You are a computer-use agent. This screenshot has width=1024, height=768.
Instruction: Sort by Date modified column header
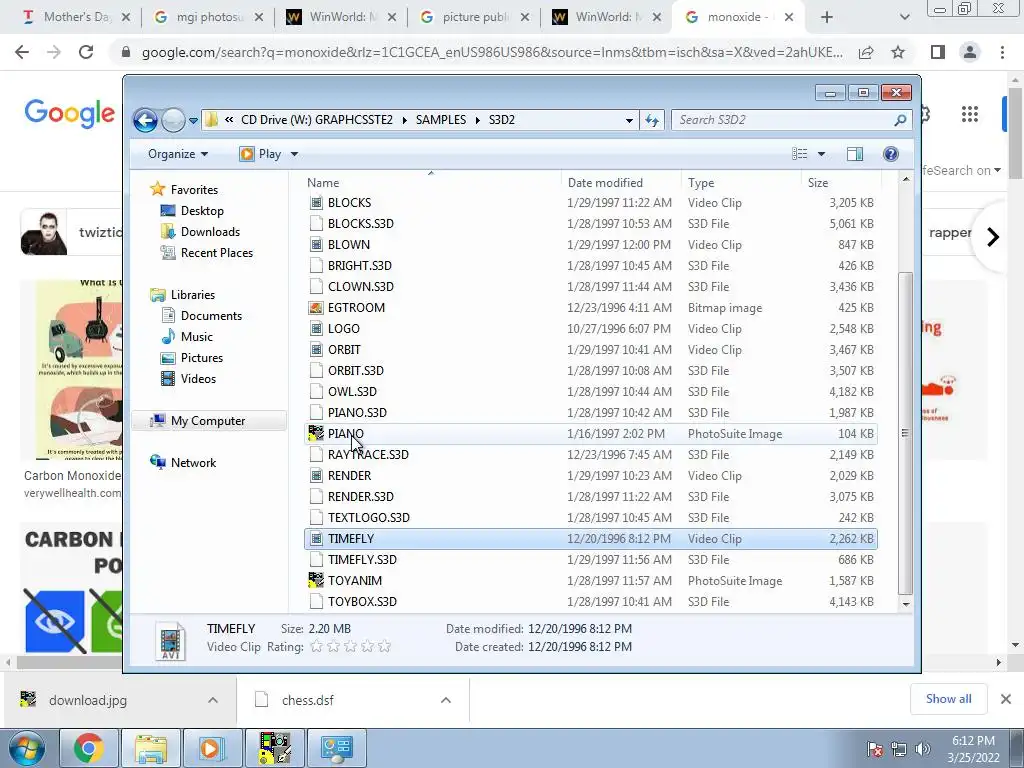621,183
